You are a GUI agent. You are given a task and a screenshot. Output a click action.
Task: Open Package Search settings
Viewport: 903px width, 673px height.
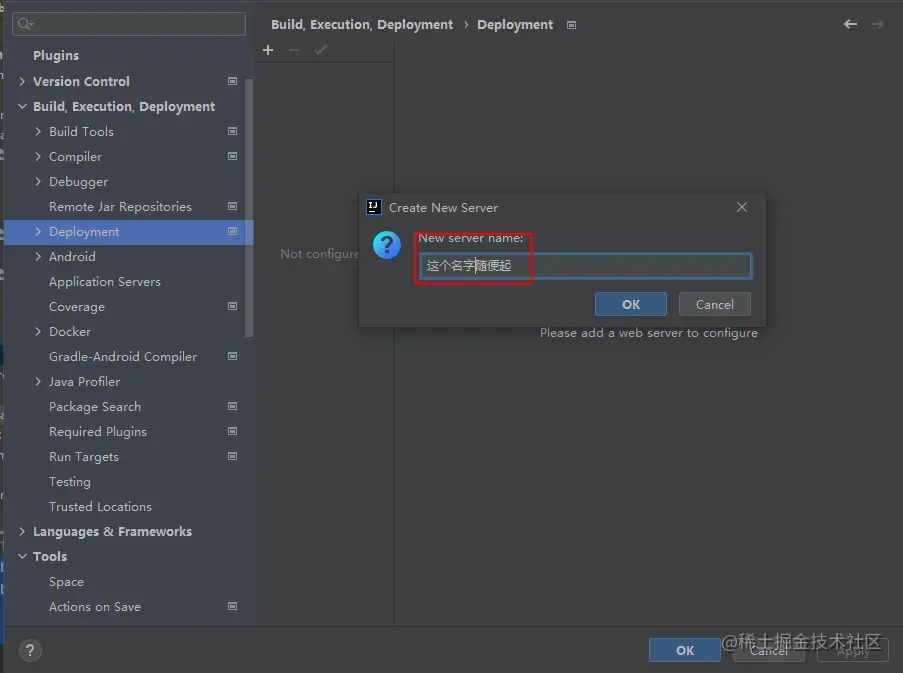(95, 406)
